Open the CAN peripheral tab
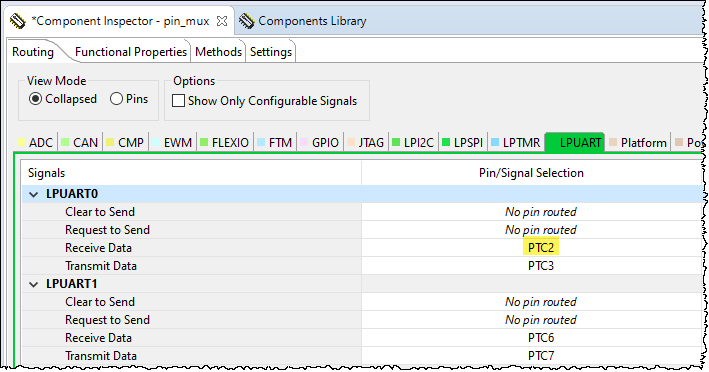 pyautogui.click(x=80, y=143)
